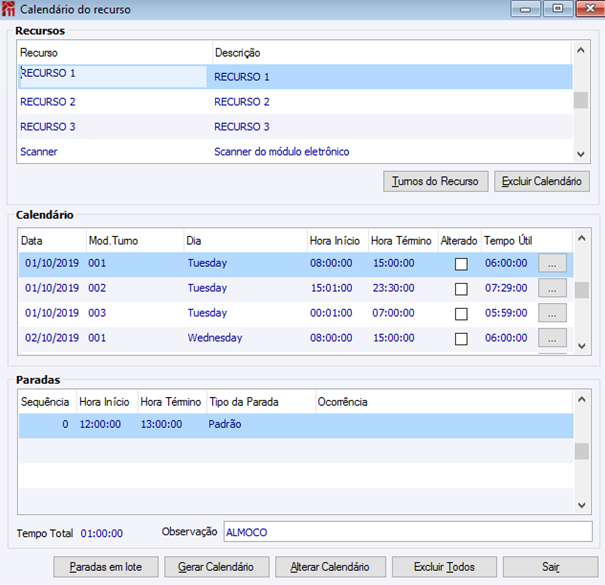Click the Calendário scrollbar thumb
The height and width of the screenshot is (585, 605).
(581, 290)
